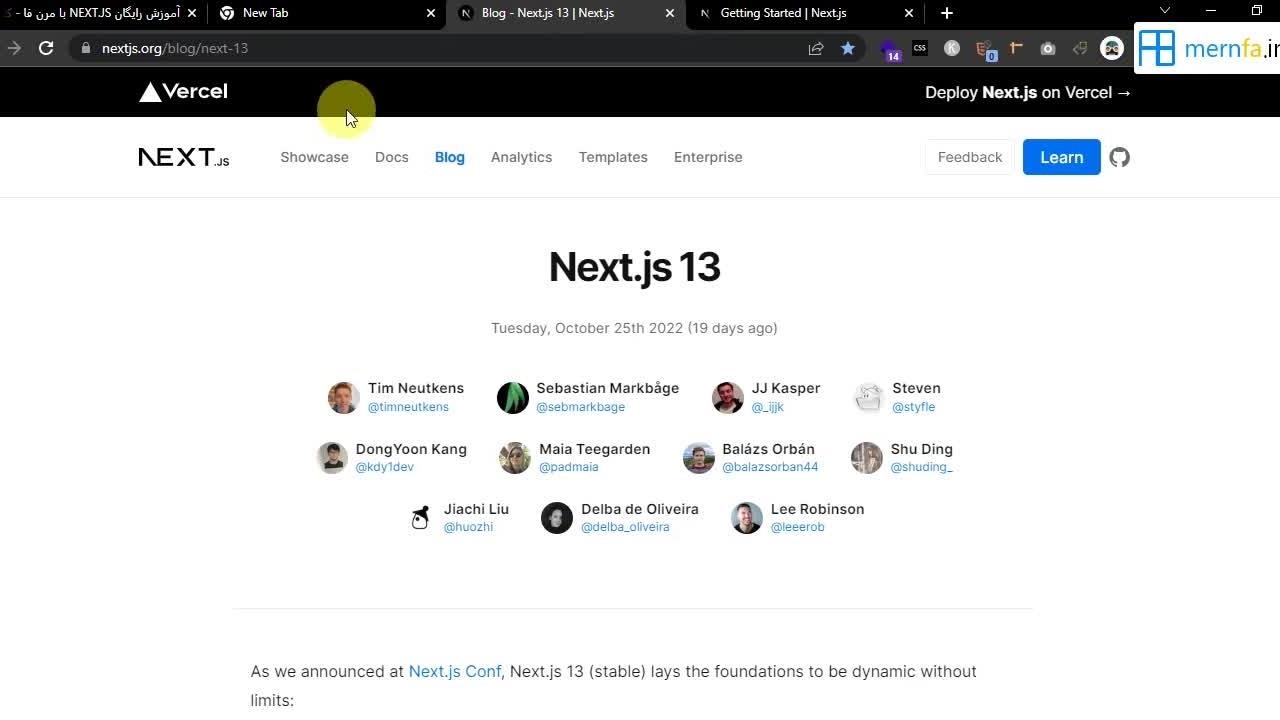Image resolution: width=1280 pixels, height=720 pixels.
Task: Switch to the New Tab tab
Action: click(x=265, y=13)
